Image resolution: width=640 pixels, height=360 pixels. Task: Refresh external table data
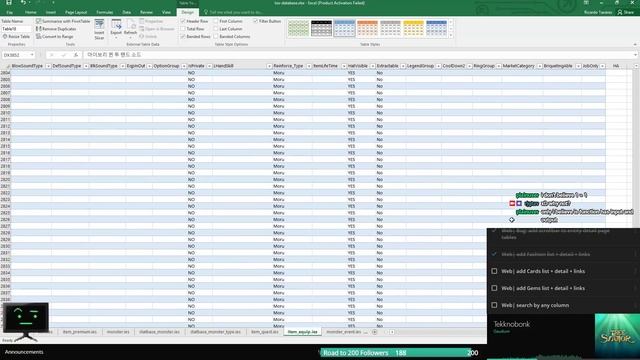(x=130, y=29)
